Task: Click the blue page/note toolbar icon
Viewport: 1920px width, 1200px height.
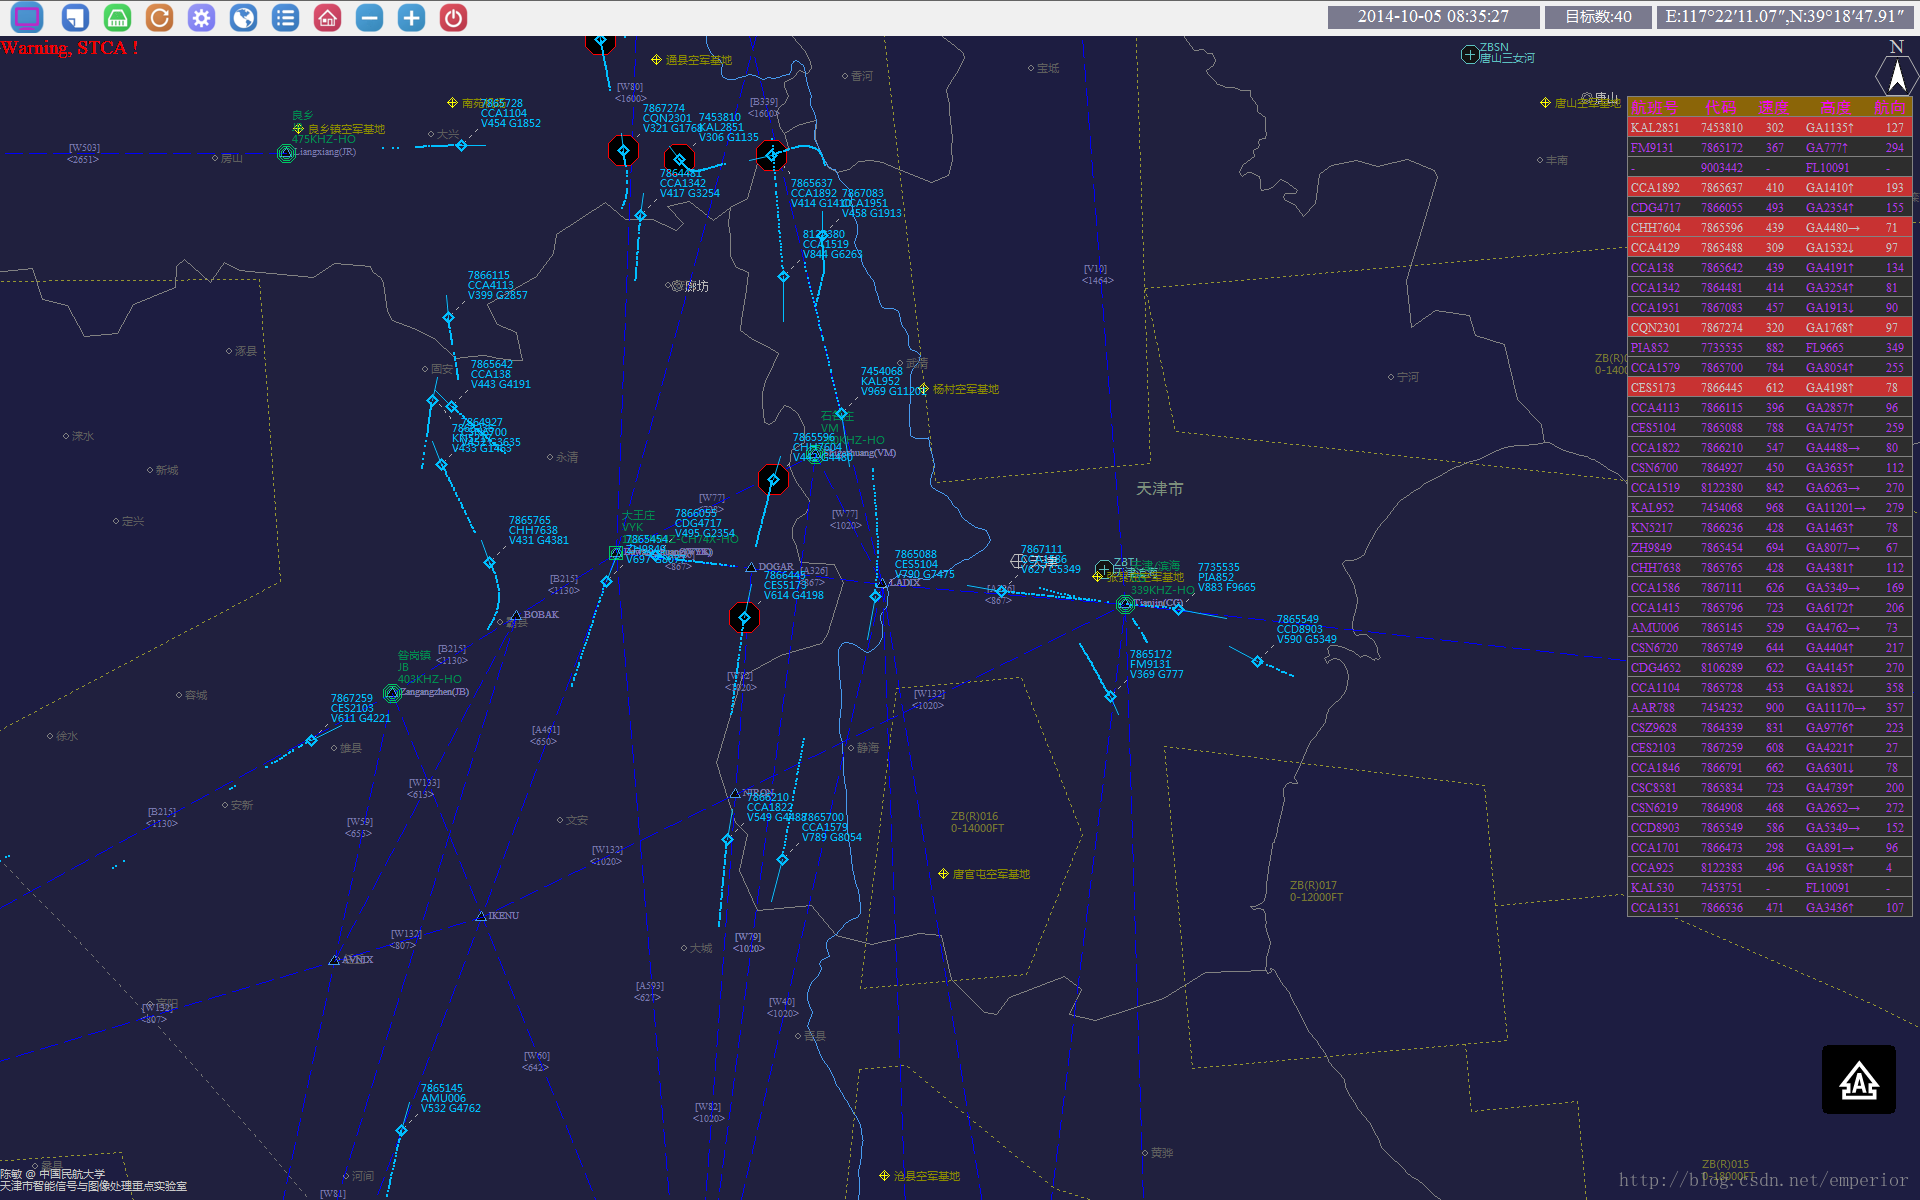Action: 75,17
